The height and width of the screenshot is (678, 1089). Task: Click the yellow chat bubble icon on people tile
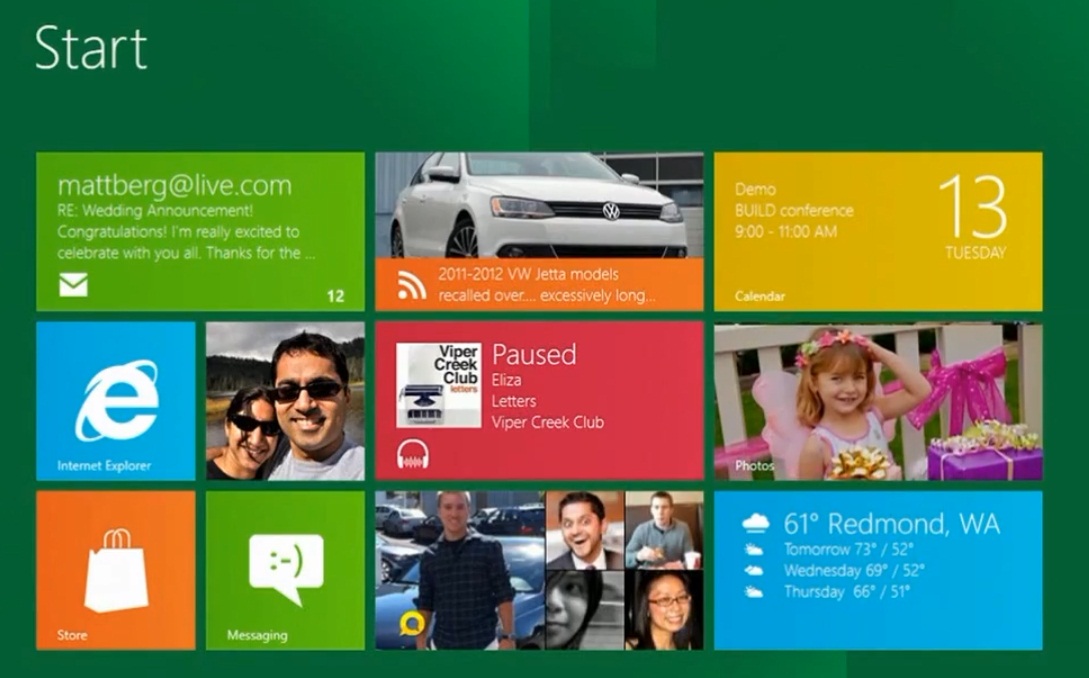point(411,624)
